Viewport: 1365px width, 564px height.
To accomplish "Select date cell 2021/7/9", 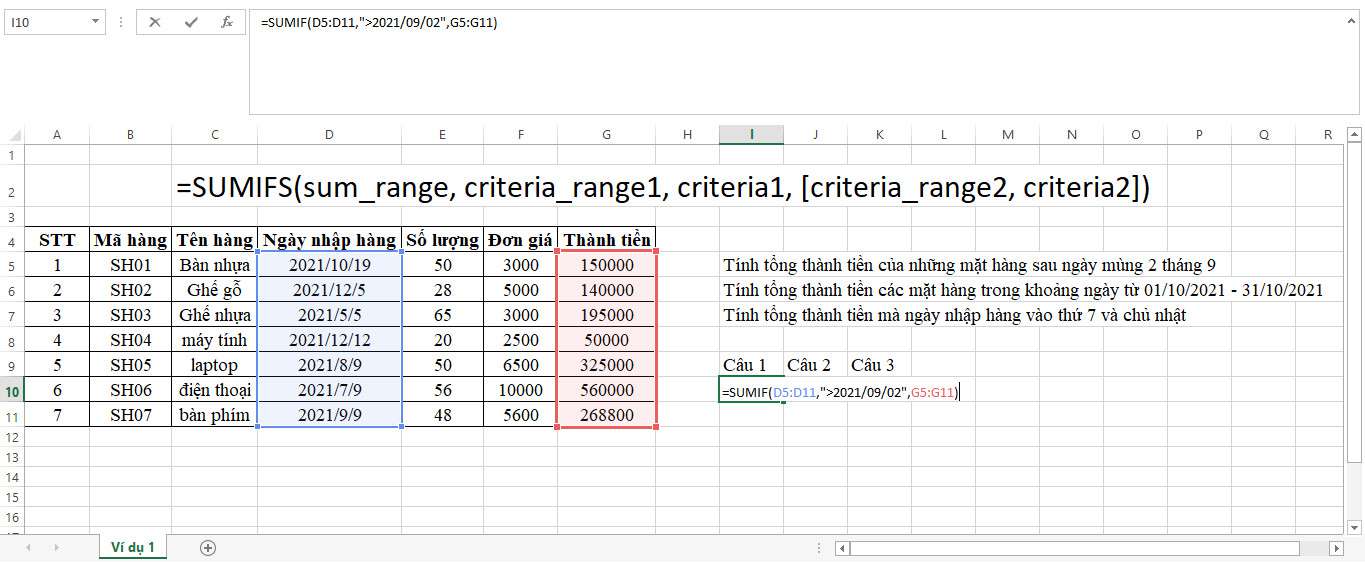I will pos(330,390).
